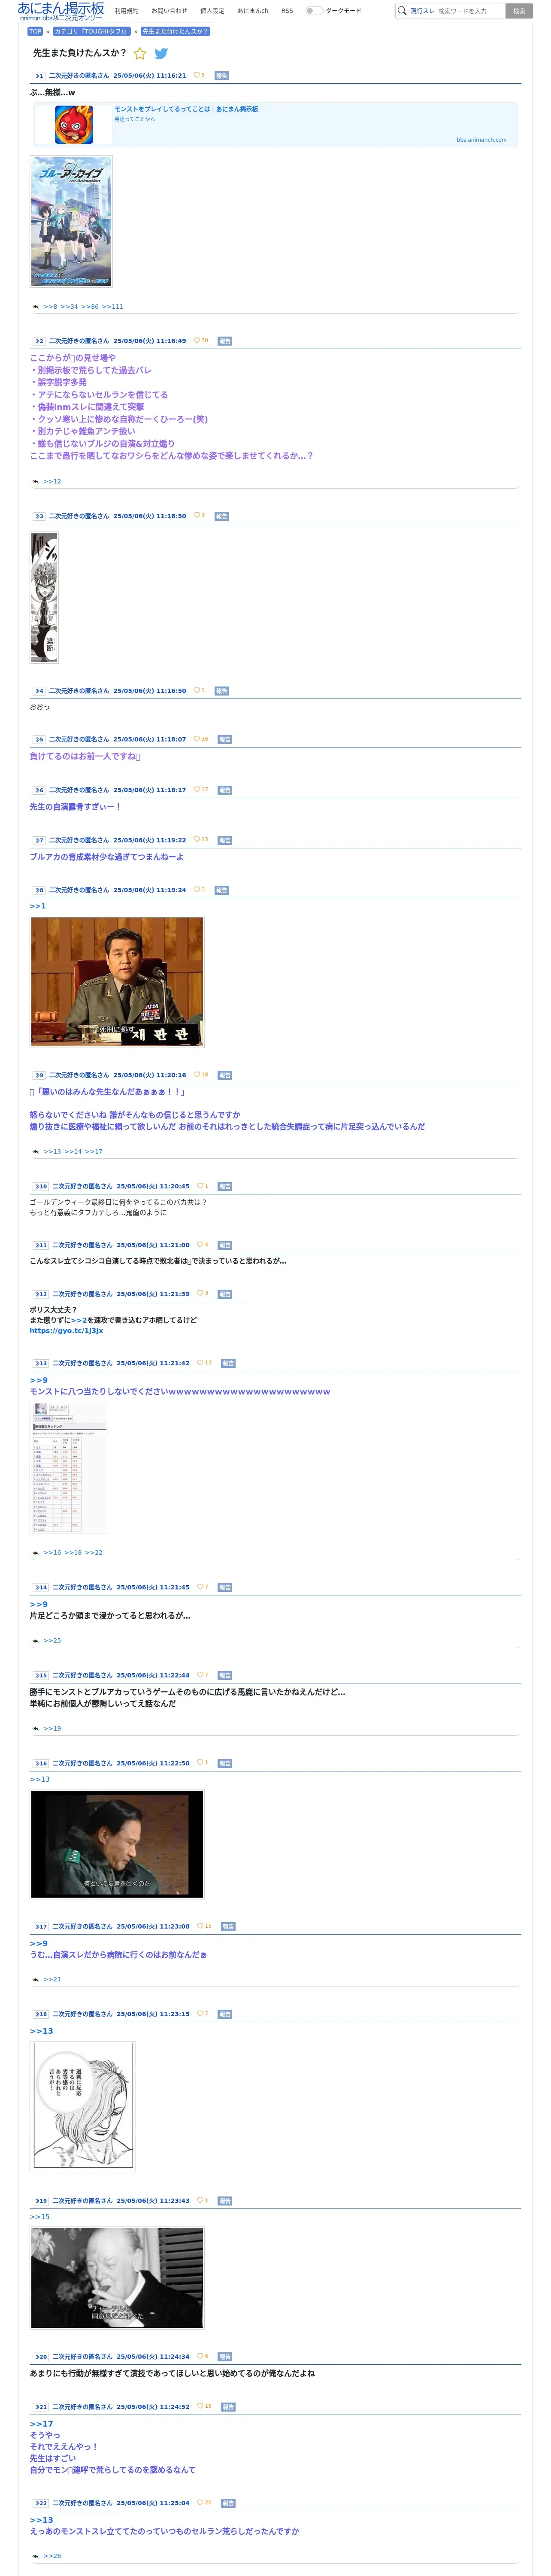Viewport: 551px width, 2576px height.
Task: Open reply link >>21 under post 17
Action: [x=52, y=1980]
